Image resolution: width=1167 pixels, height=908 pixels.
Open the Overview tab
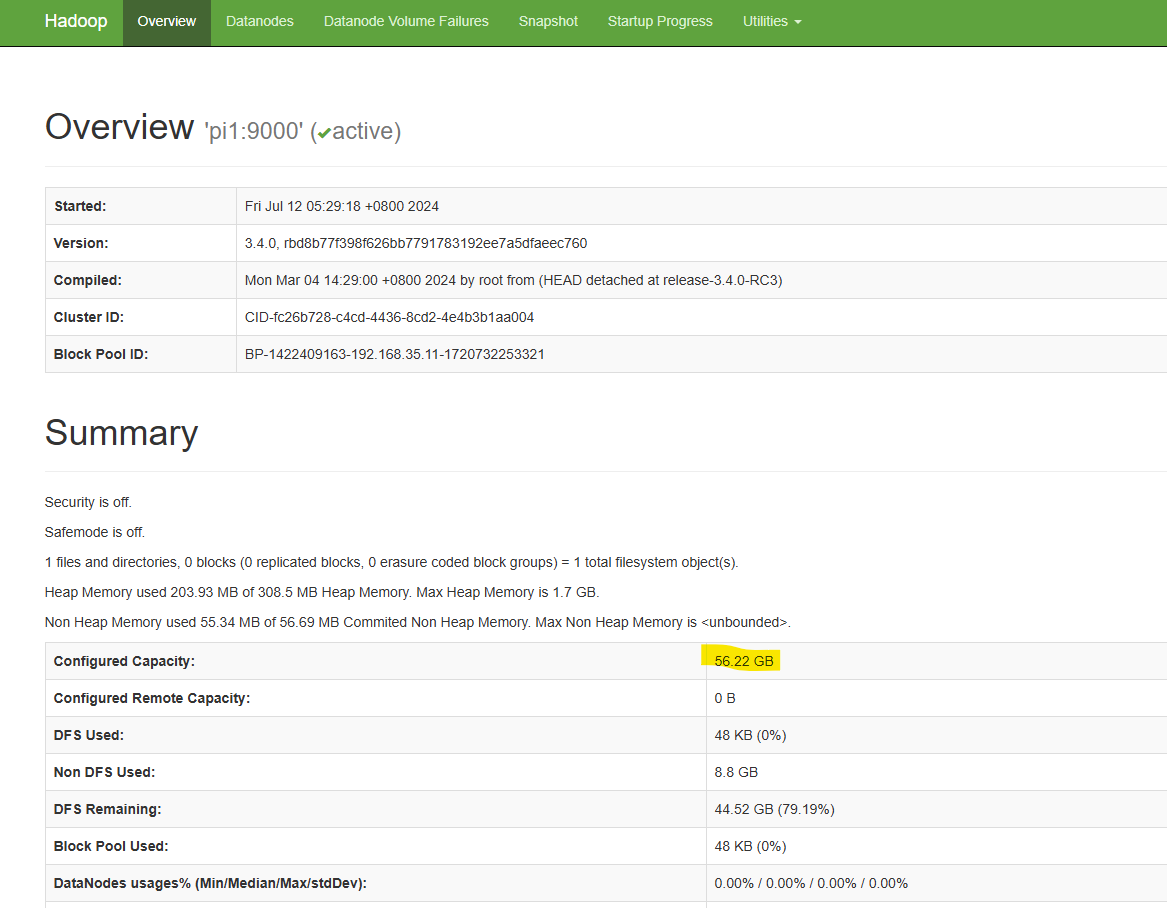tap(167, 22)
